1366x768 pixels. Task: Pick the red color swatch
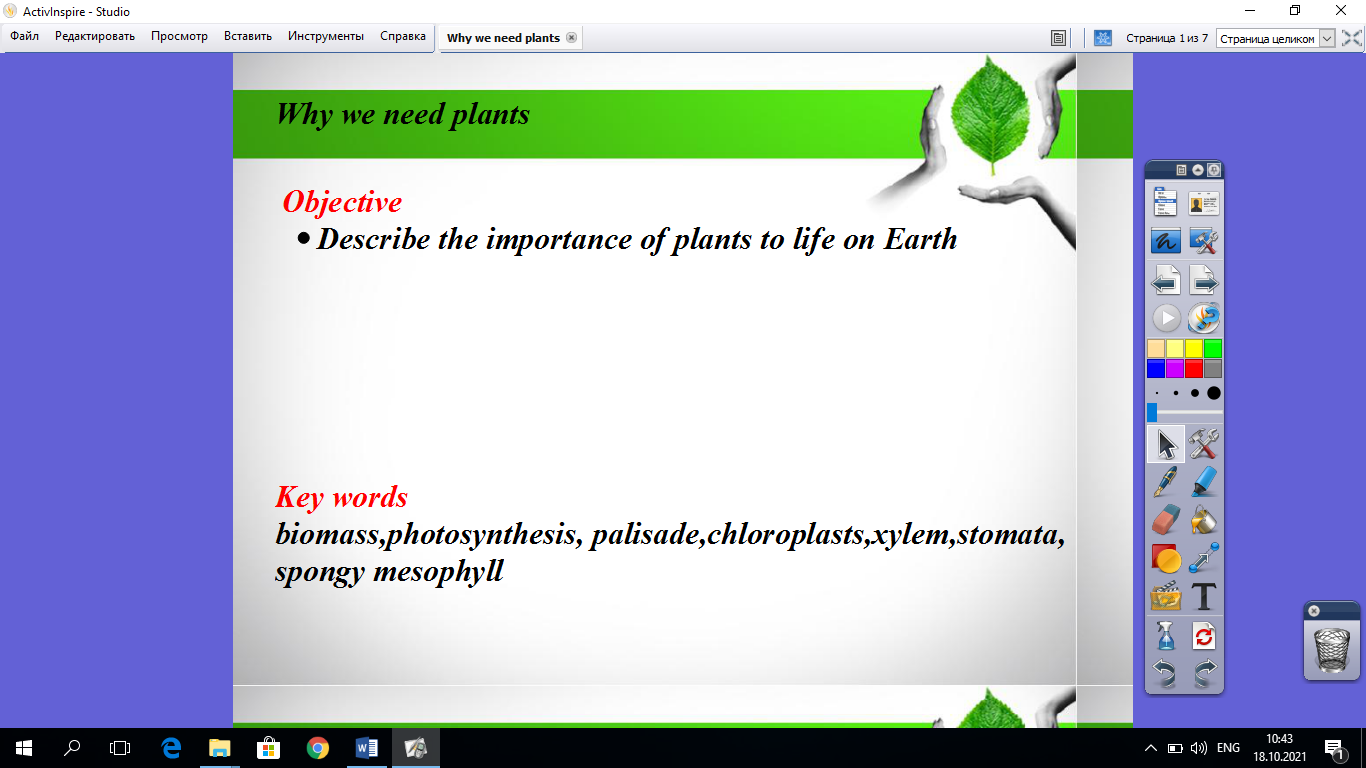(1194, 368)
